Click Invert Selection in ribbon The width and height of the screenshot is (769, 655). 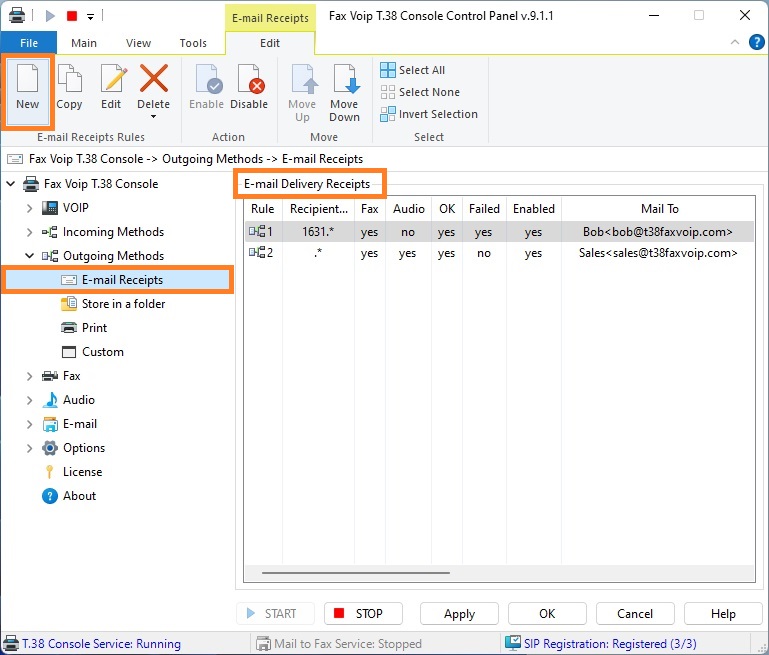click(429, 114)
